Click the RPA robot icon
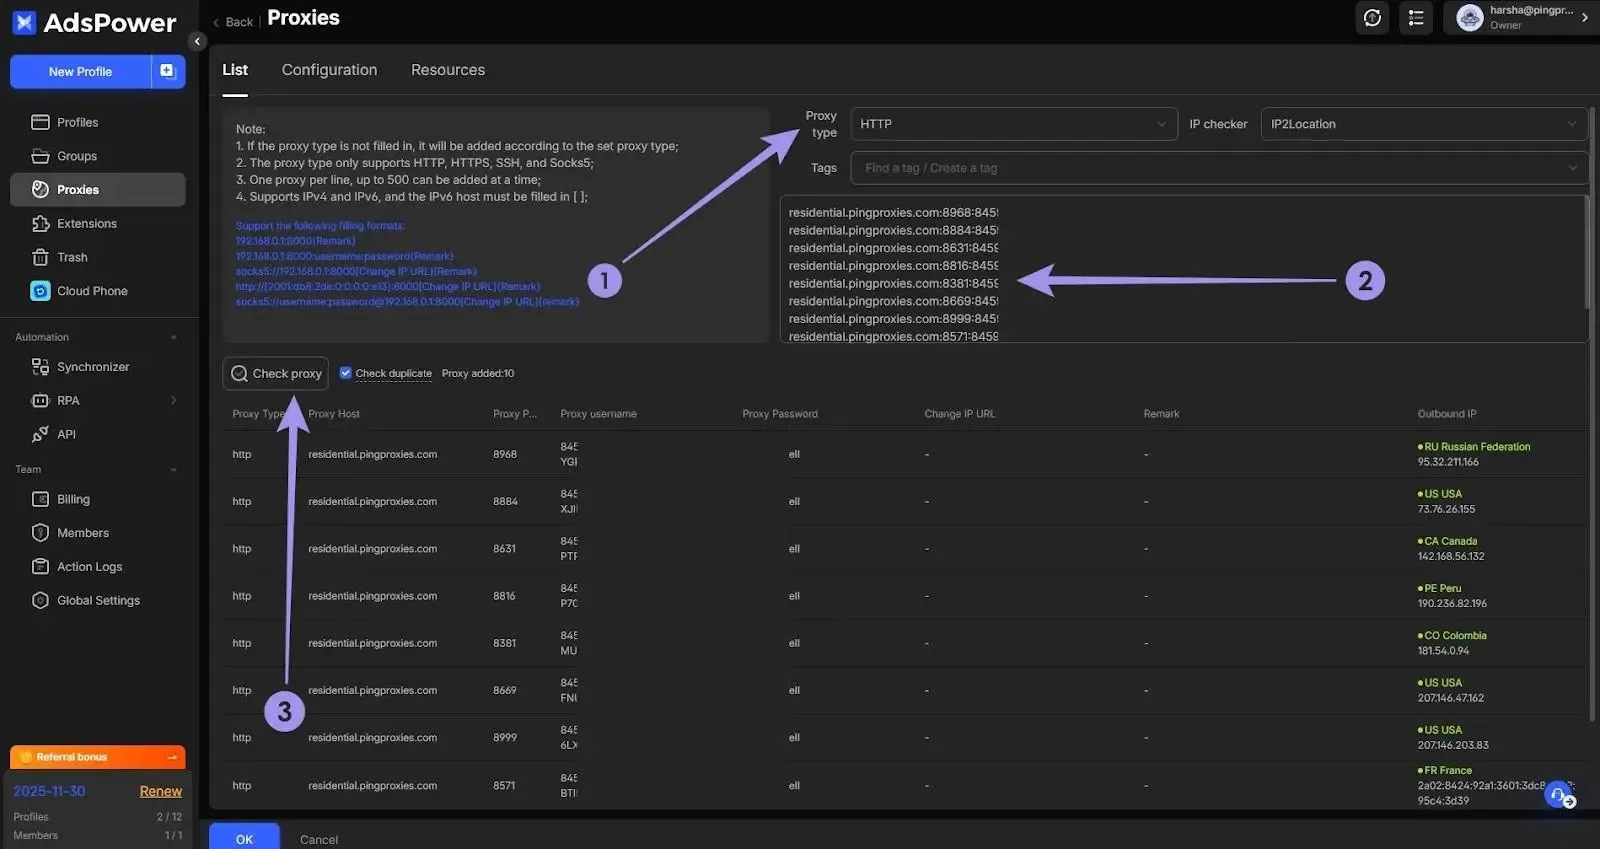Viewport: 1600px width, 849px height. click(40, 400)
